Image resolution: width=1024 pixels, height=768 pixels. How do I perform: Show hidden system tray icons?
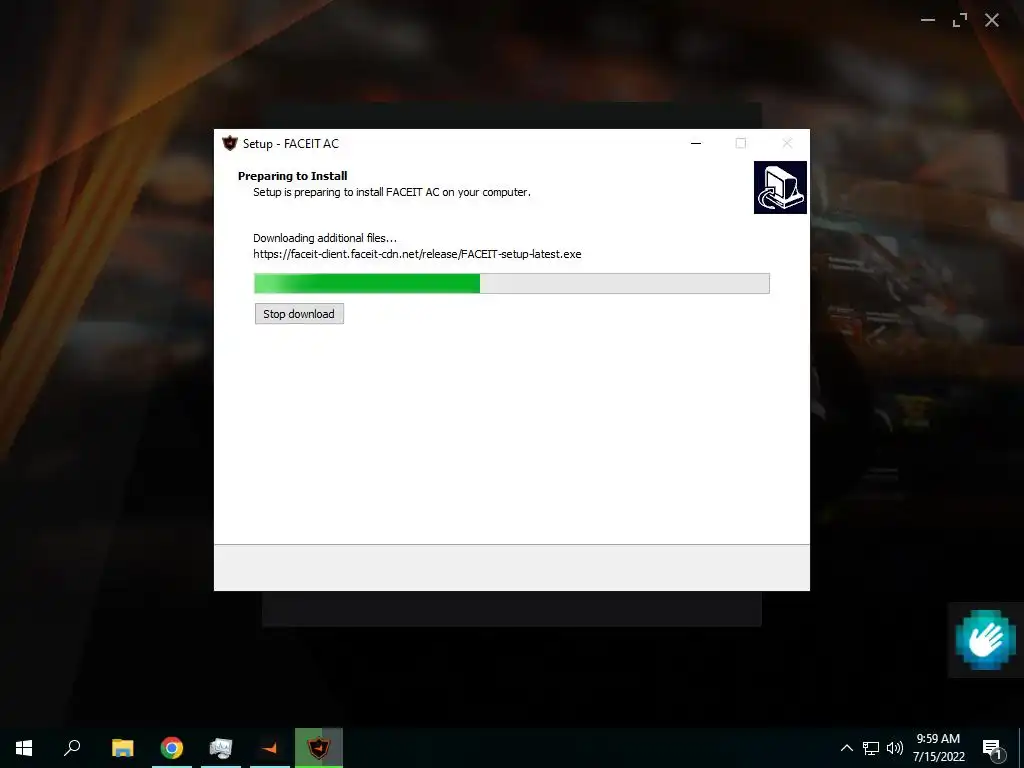[846, 748]
